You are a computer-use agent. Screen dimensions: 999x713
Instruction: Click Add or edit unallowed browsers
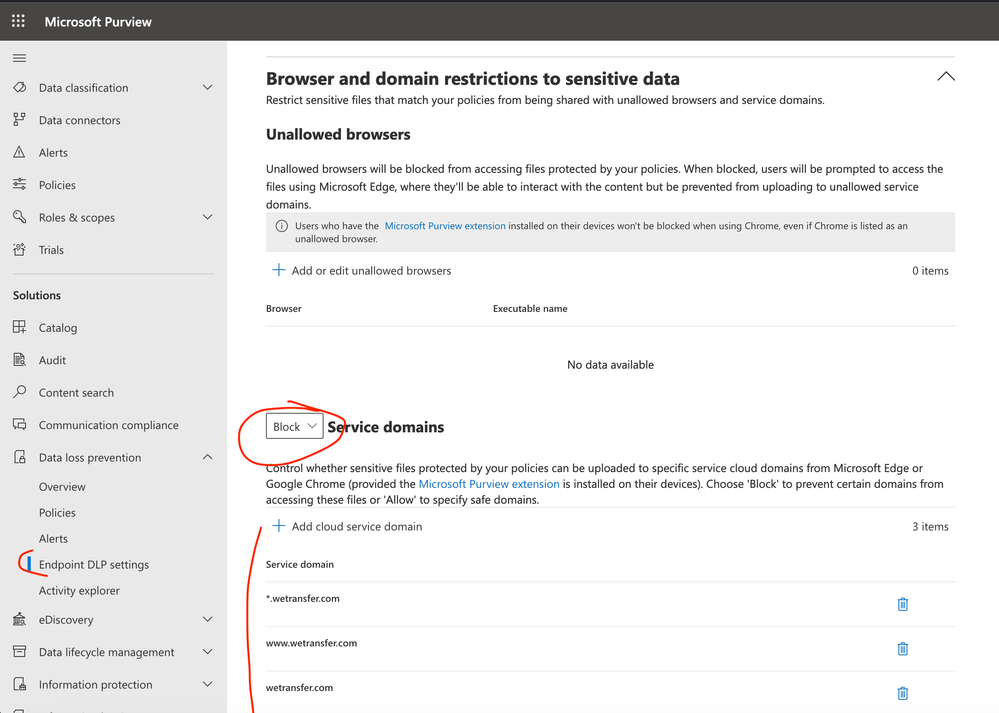coord(371,271)
